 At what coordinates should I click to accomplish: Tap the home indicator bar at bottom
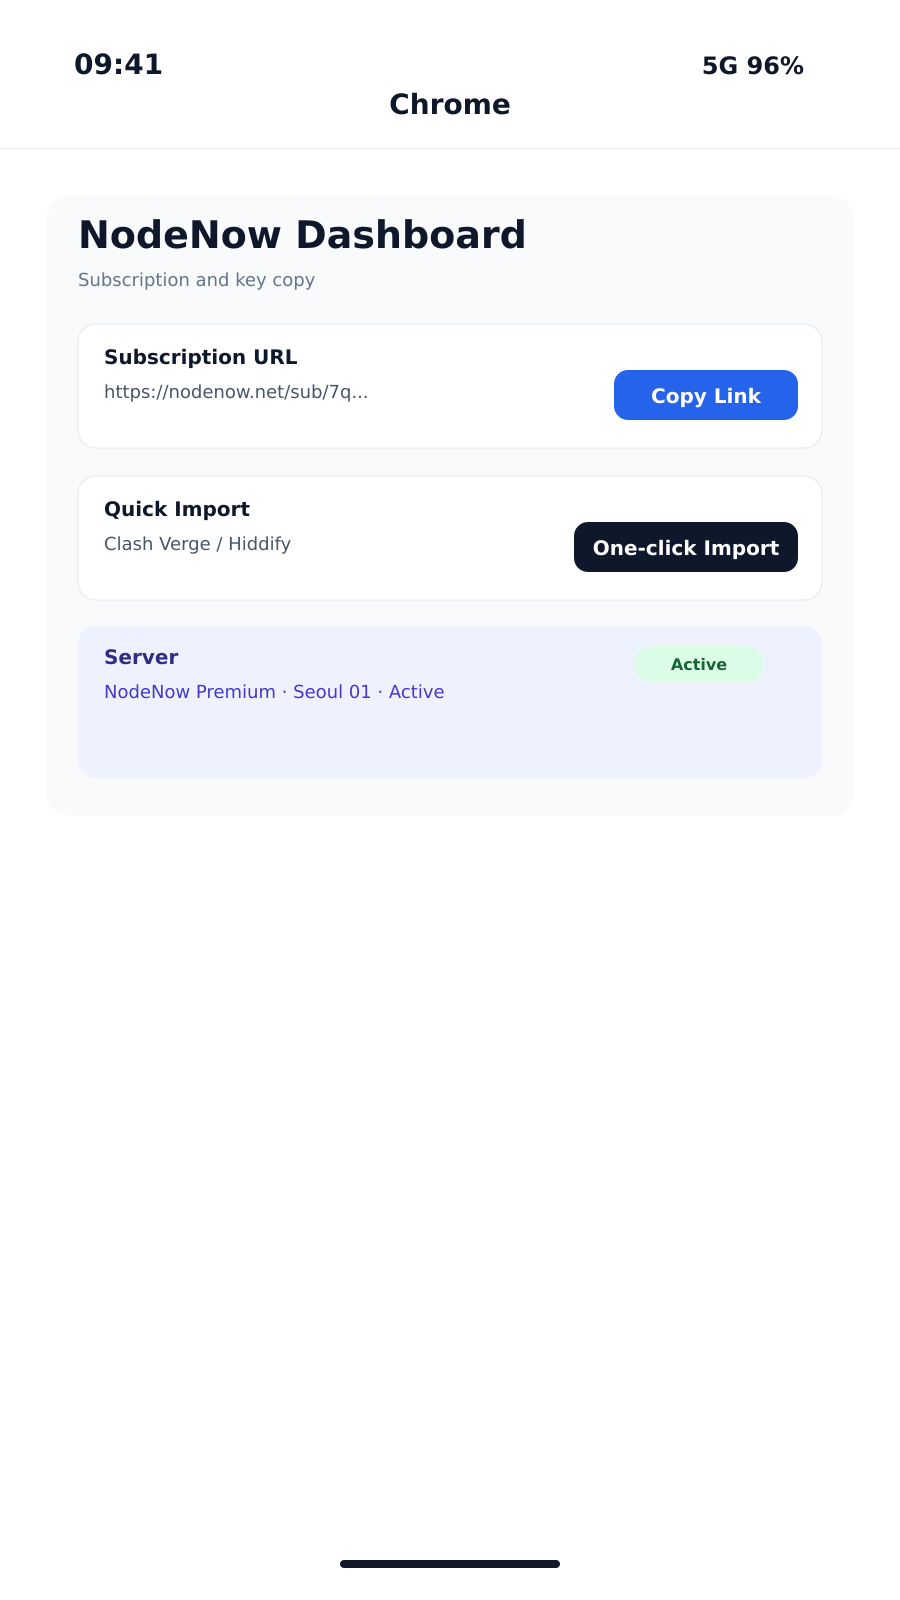pyautogui.click(x=450, y=1564)
